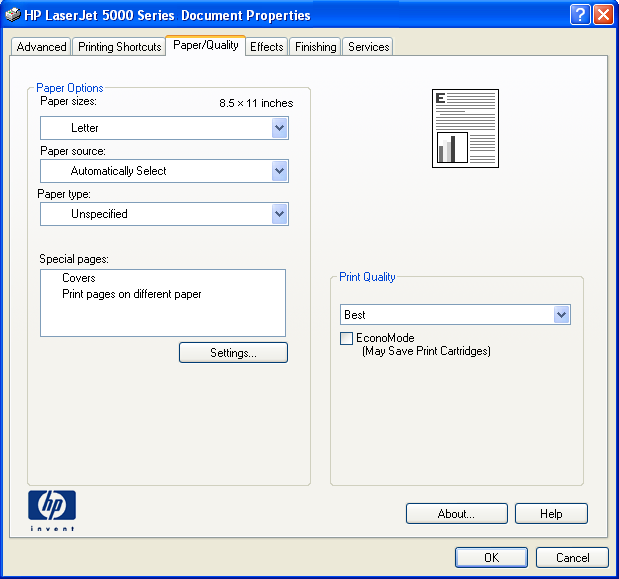This screenshot has height=579, width=619.
Task: Click the title bar Help question mark
Action: [x=580, y=15]
